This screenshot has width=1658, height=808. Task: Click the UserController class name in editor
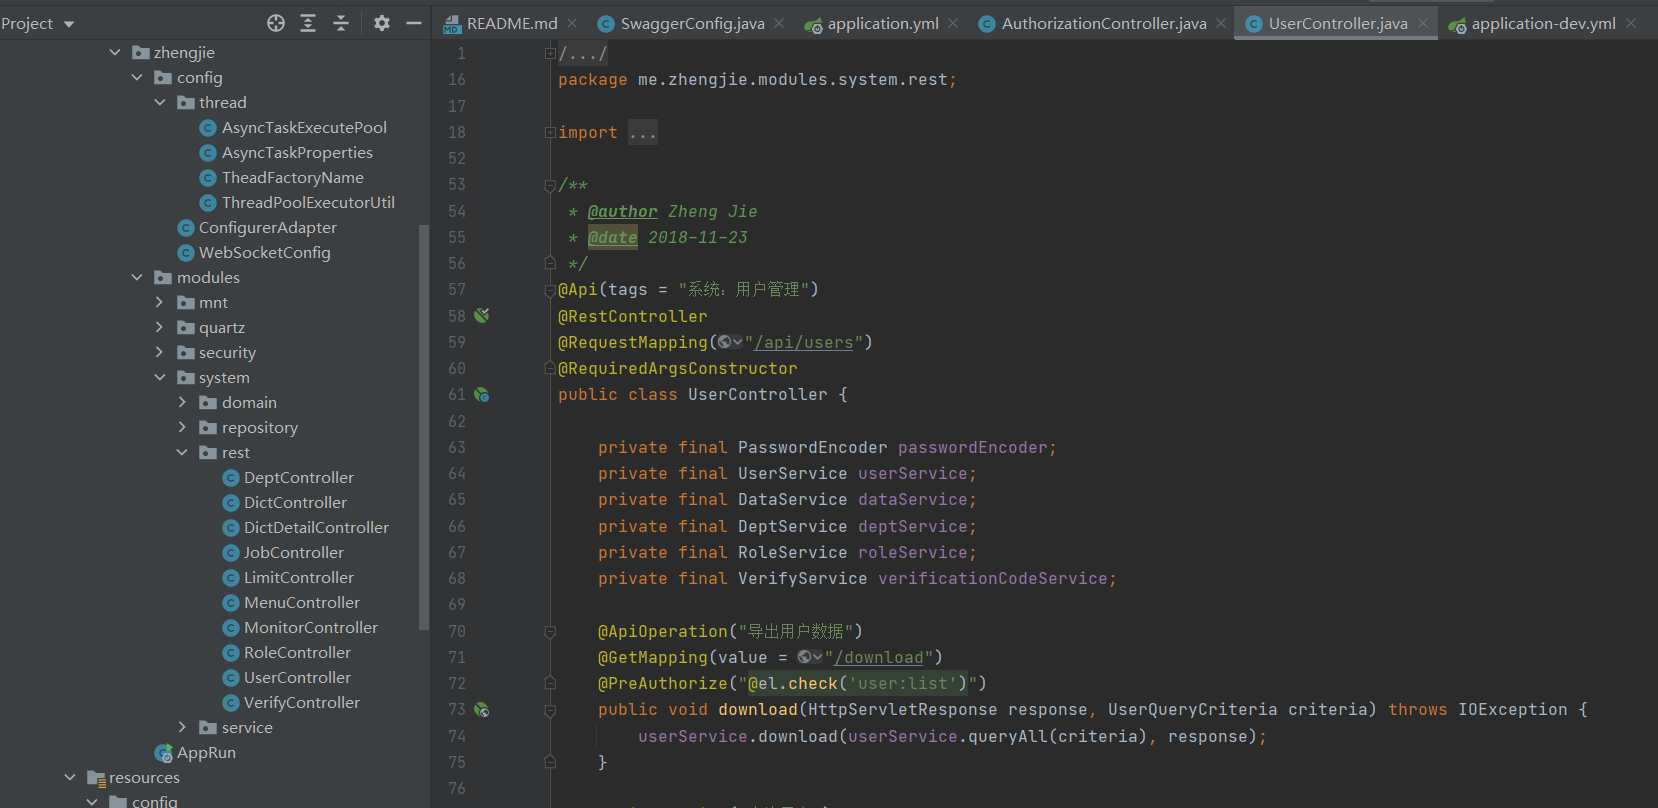758,395
